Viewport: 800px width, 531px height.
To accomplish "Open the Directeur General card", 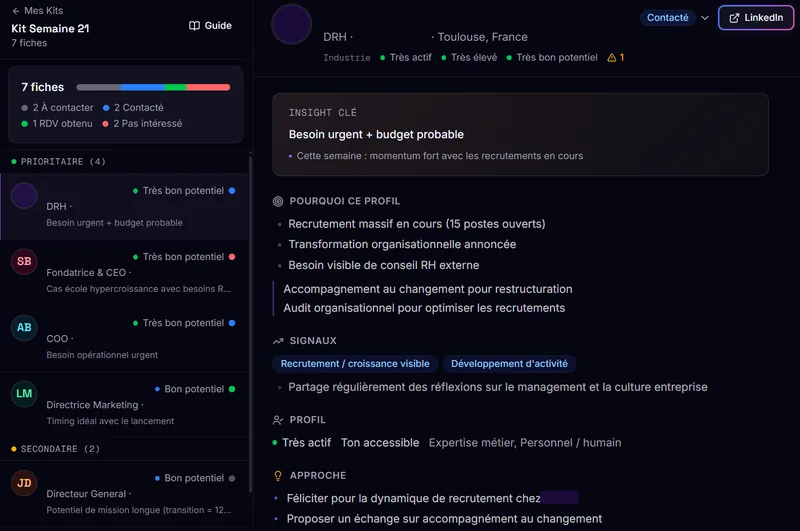I will pos(124,494).
